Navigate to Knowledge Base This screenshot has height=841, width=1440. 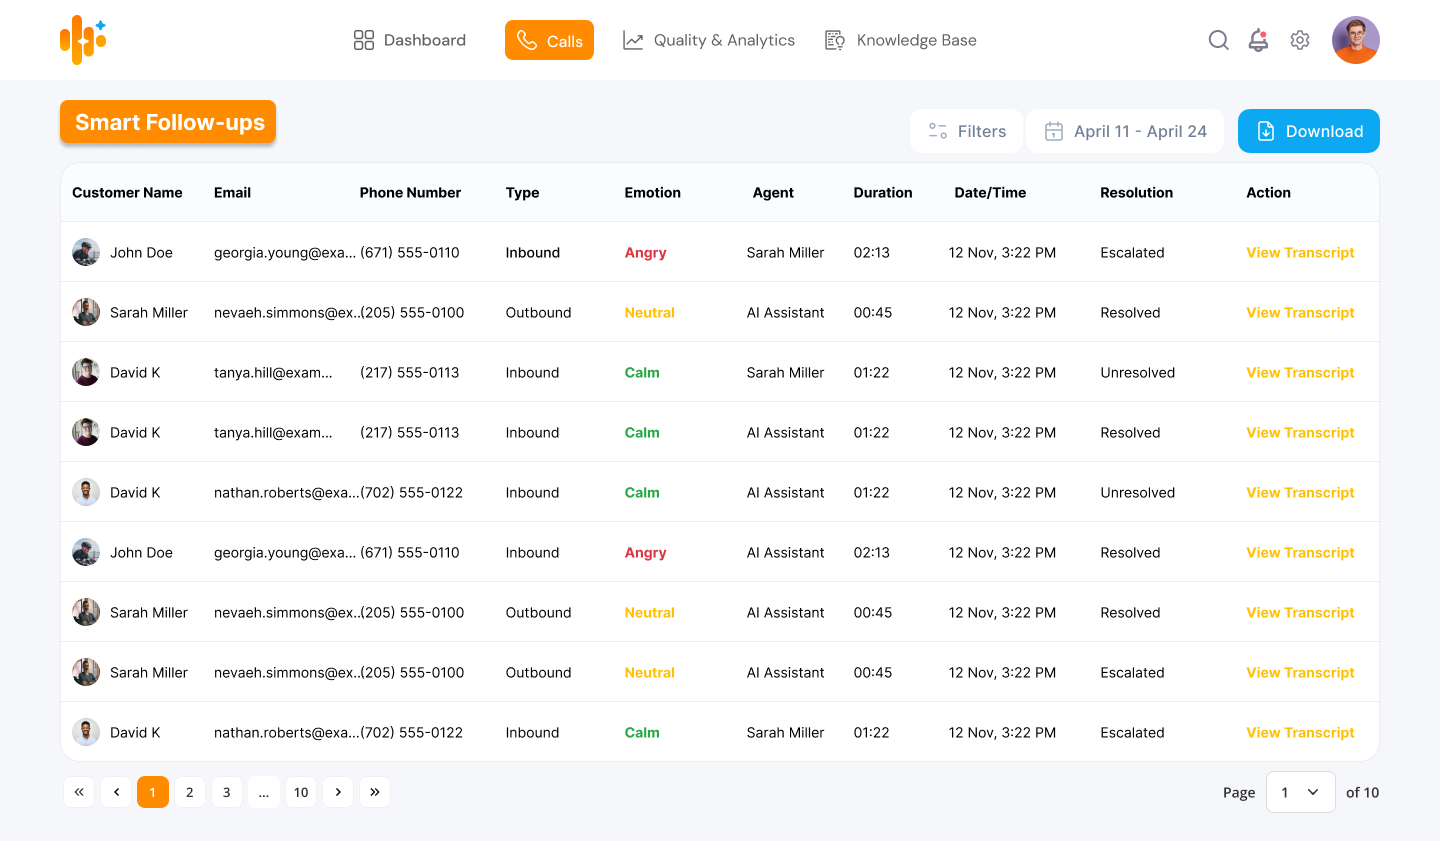(900, 40)
